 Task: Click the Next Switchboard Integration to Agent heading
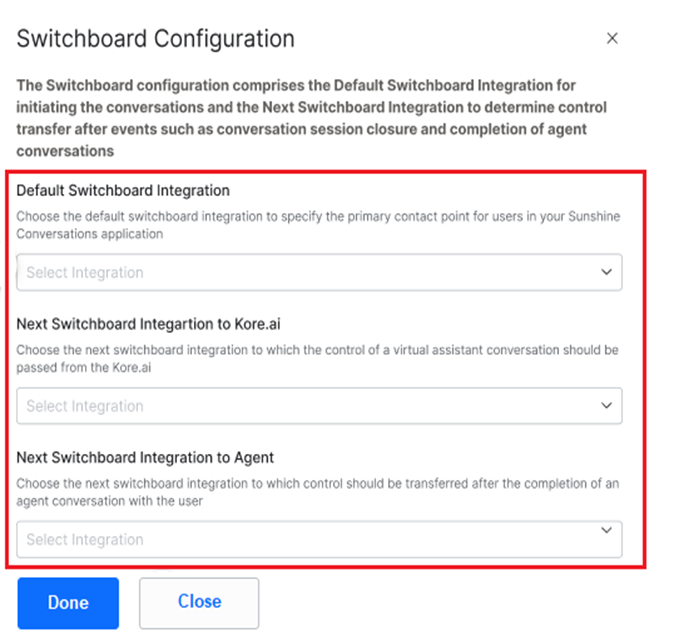click(x=145, y=458)
